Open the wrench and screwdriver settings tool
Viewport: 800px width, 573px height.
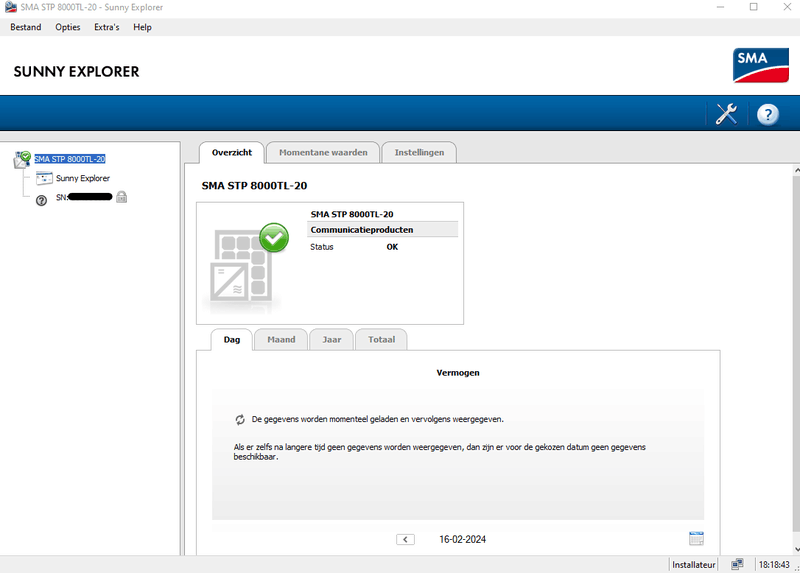(726, 114)
